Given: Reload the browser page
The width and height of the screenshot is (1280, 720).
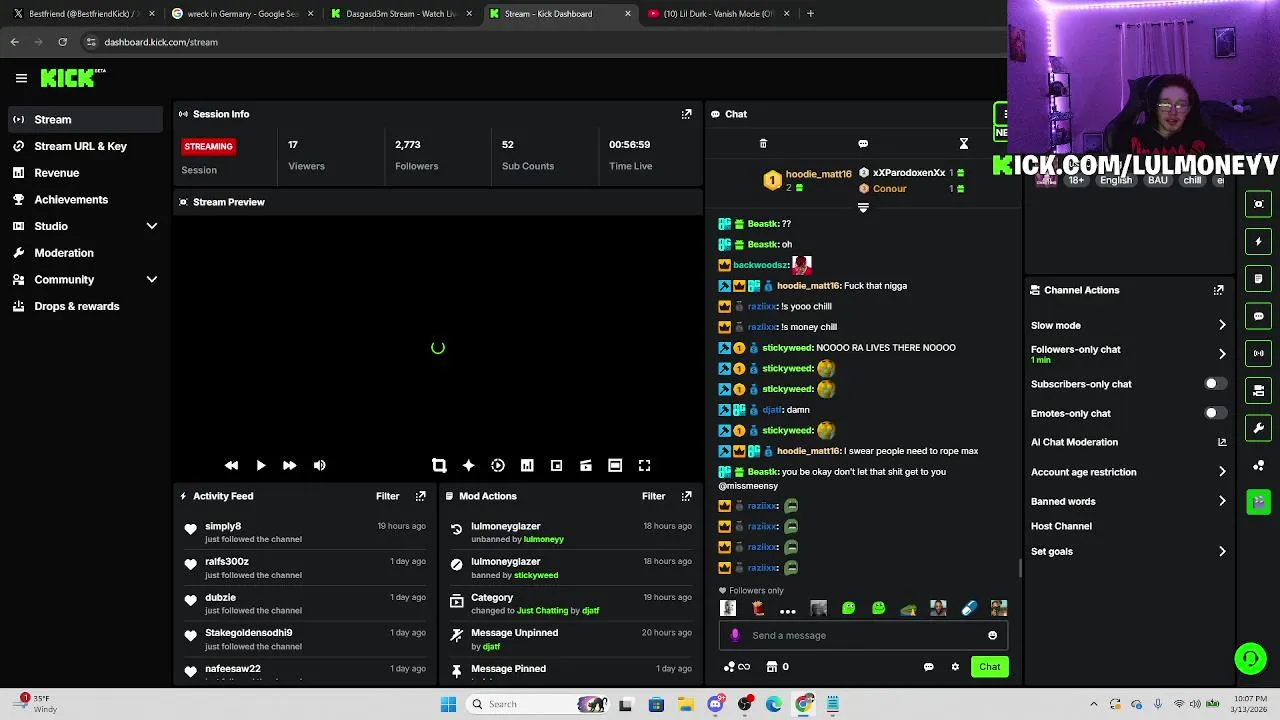Looking at the screenshot, I should (62, 42).
